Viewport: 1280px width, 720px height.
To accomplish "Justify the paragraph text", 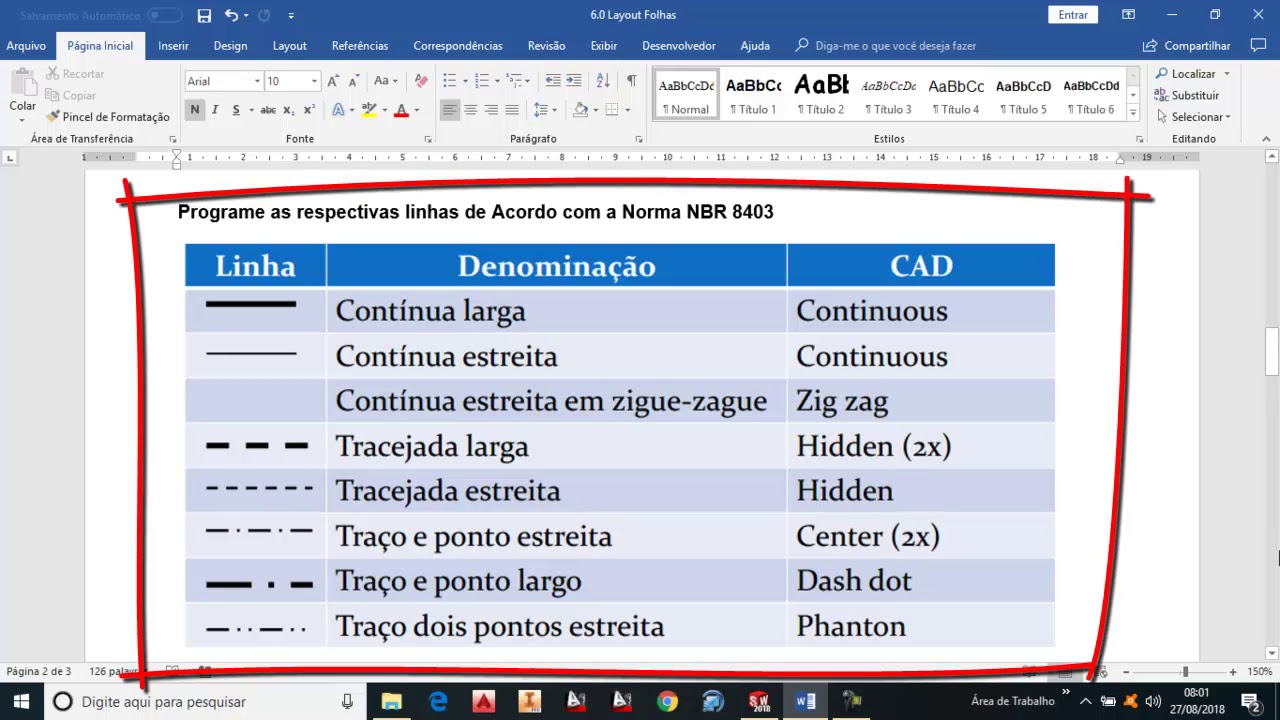I will point(512,110).
